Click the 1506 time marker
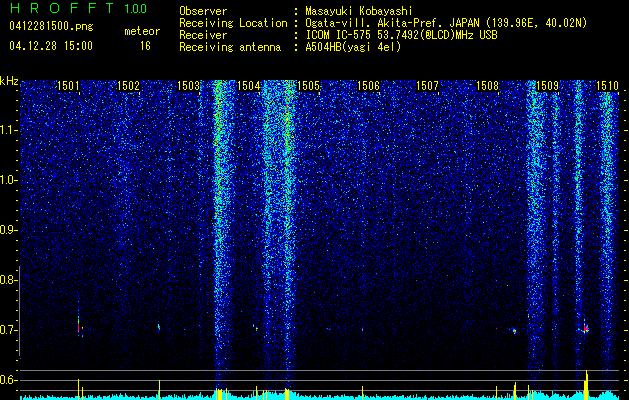The width and height of the screenshot is (629, 400). [368, 85]
